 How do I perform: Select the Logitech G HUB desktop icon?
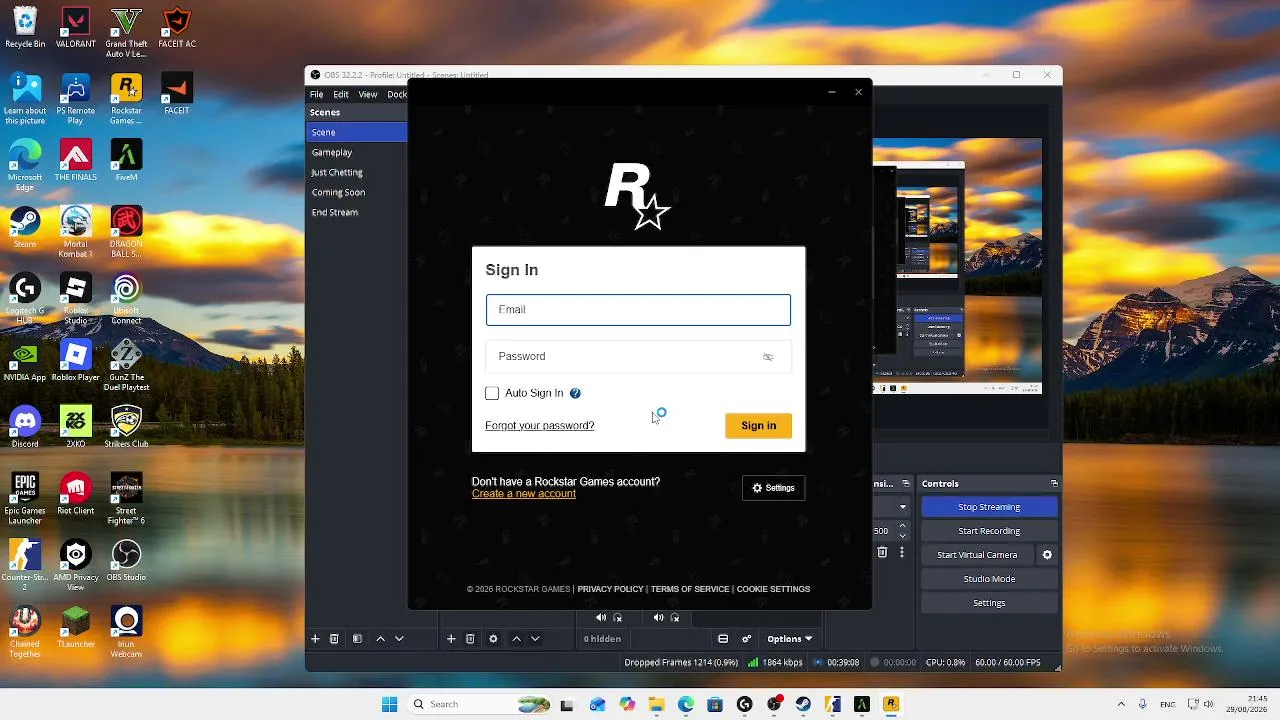tap(25, 299)
